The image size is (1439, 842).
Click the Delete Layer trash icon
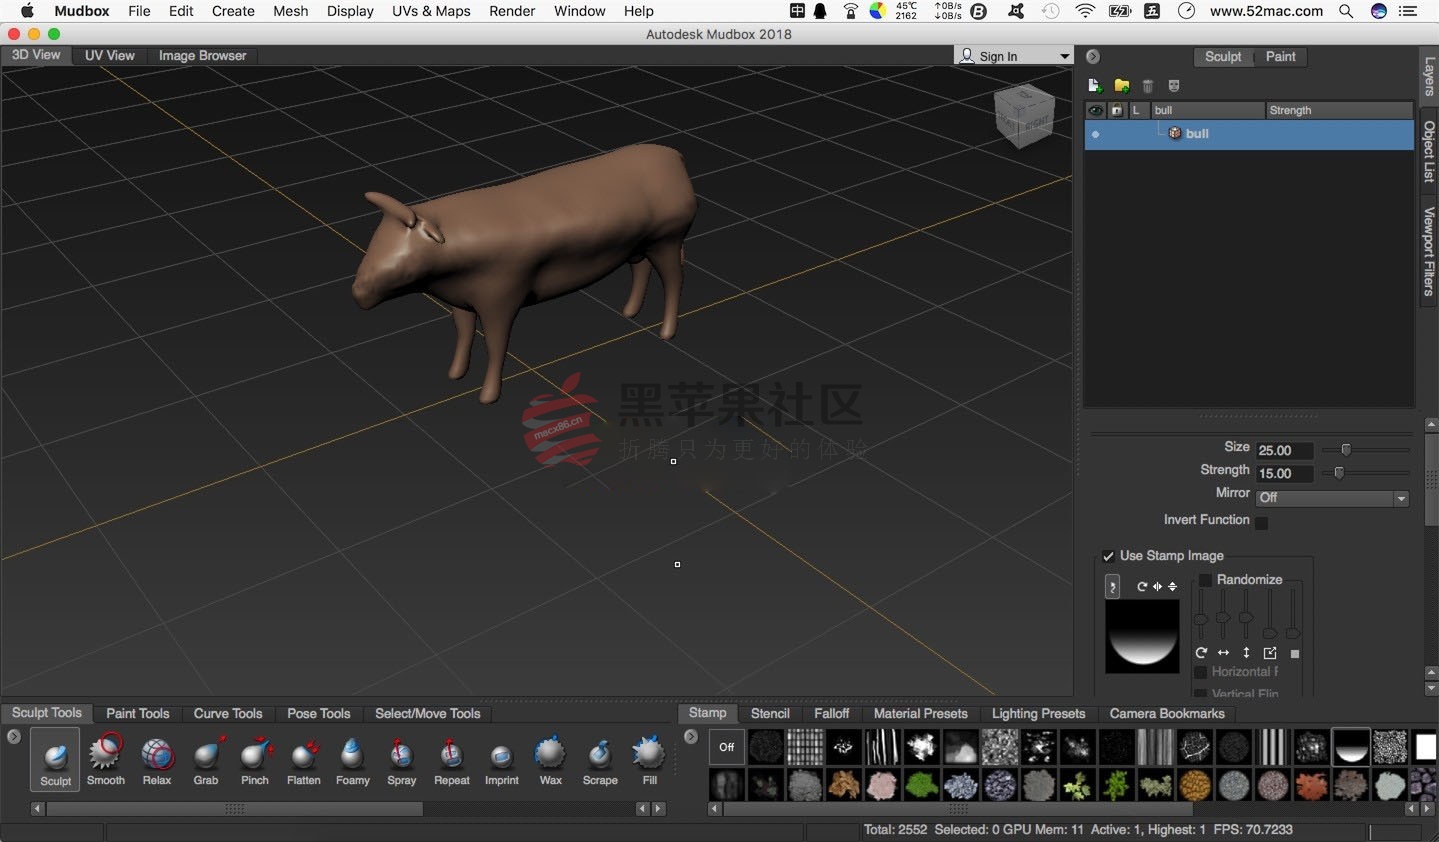(x=1148, y=86)
